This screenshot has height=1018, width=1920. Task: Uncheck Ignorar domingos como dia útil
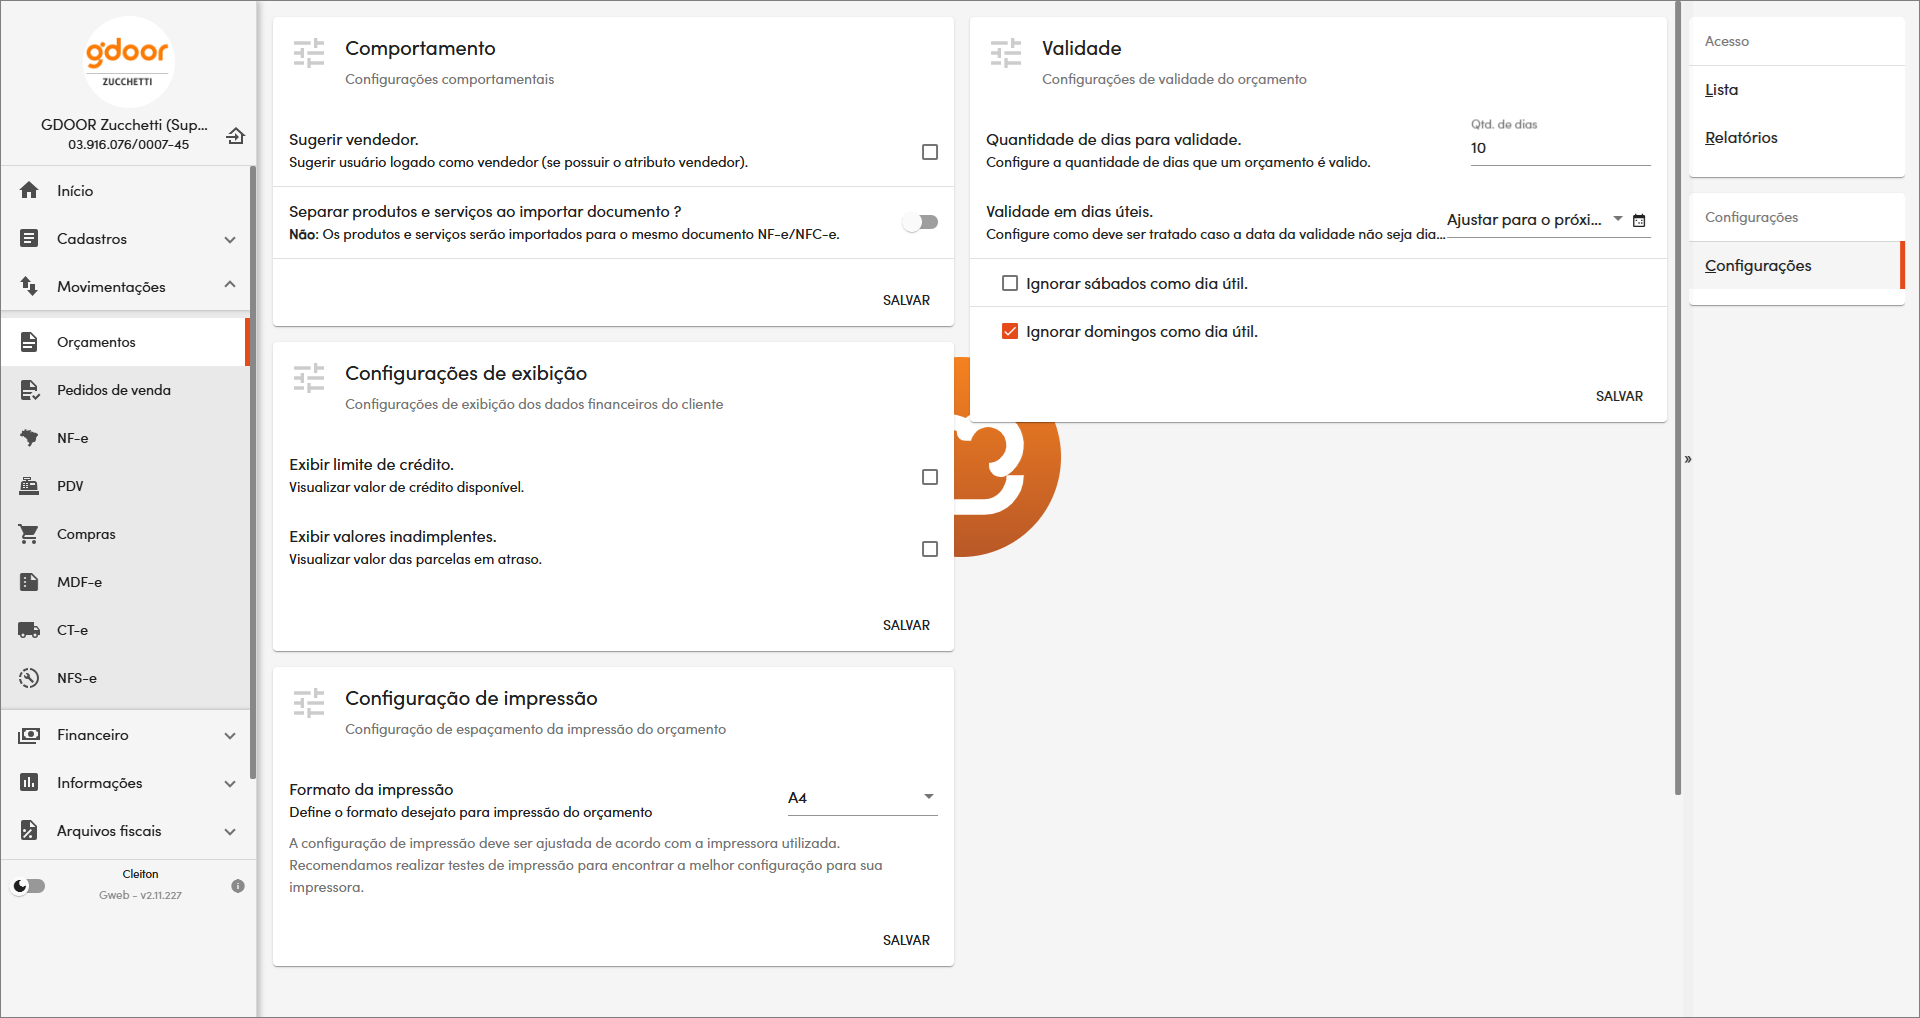[1010, 331]
